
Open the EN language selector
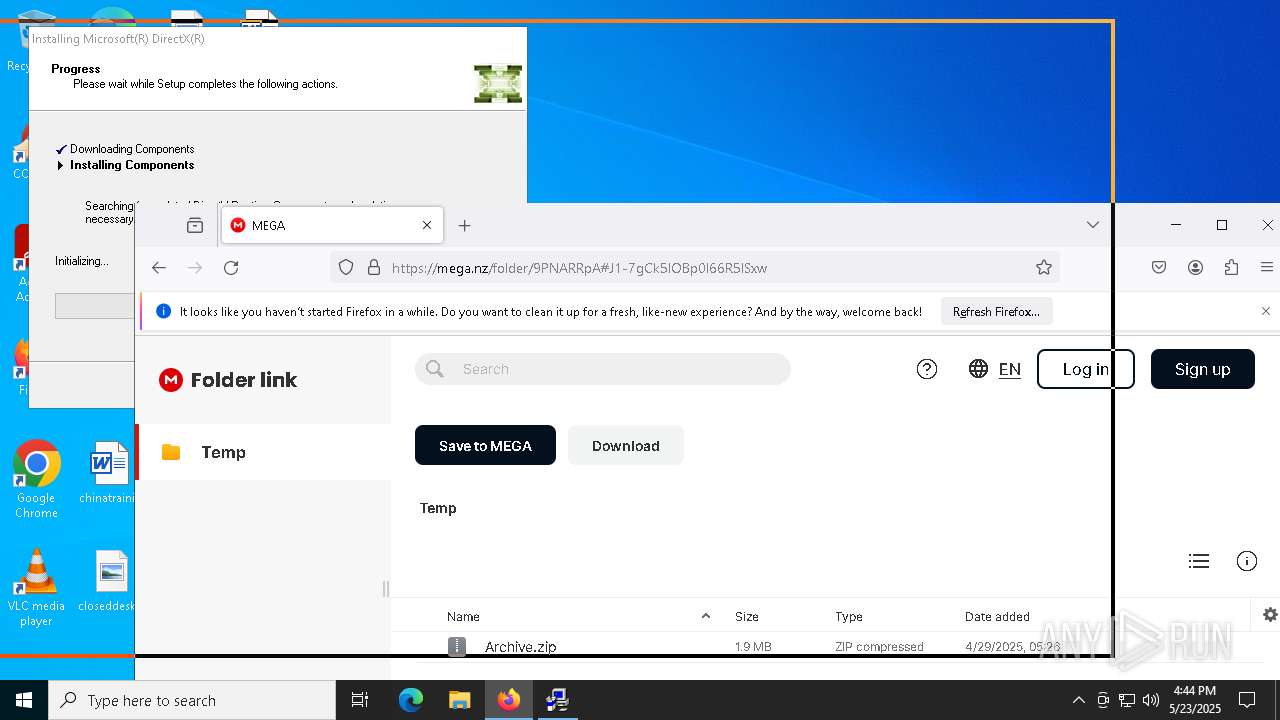[995, 369]
